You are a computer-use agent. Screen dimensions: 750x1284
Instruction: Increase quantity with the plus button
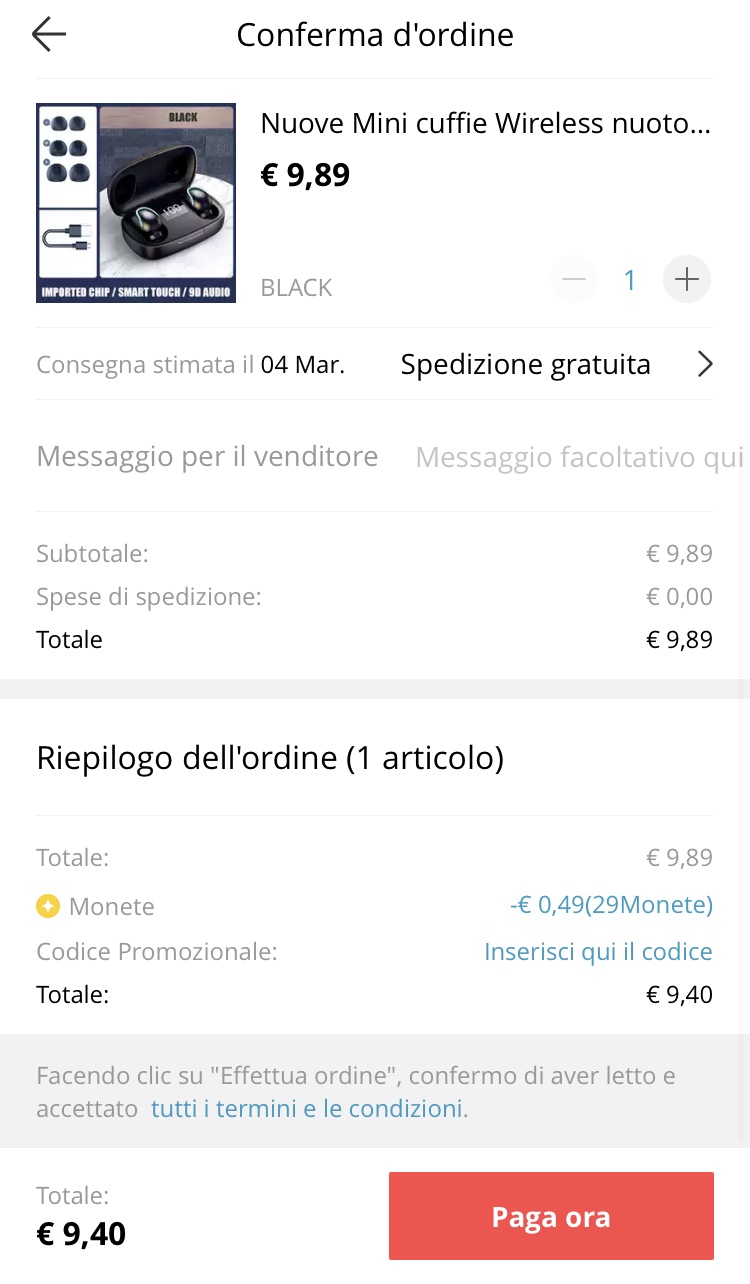[x=687, y=280]
